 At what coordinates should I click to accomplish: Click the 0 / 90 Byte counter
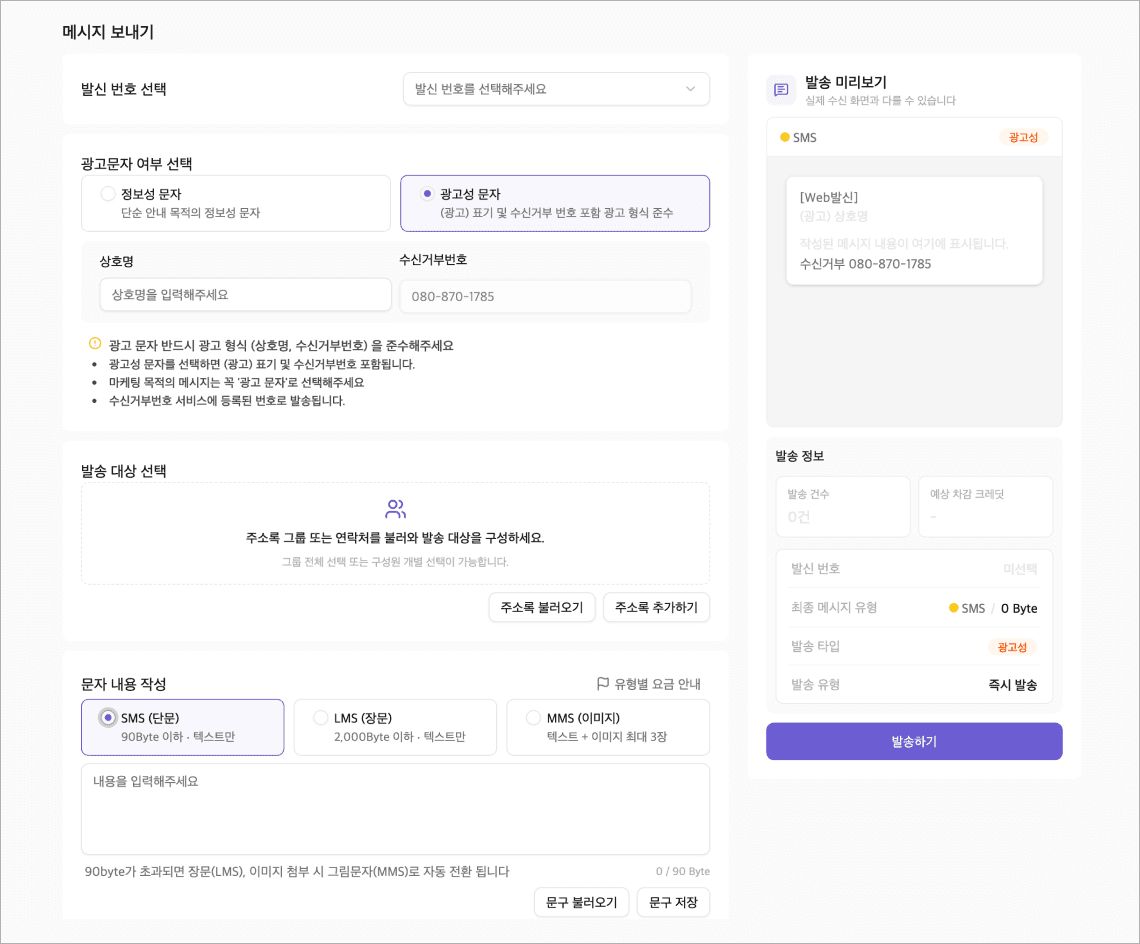pyautogui.click(x=683, y=871)
